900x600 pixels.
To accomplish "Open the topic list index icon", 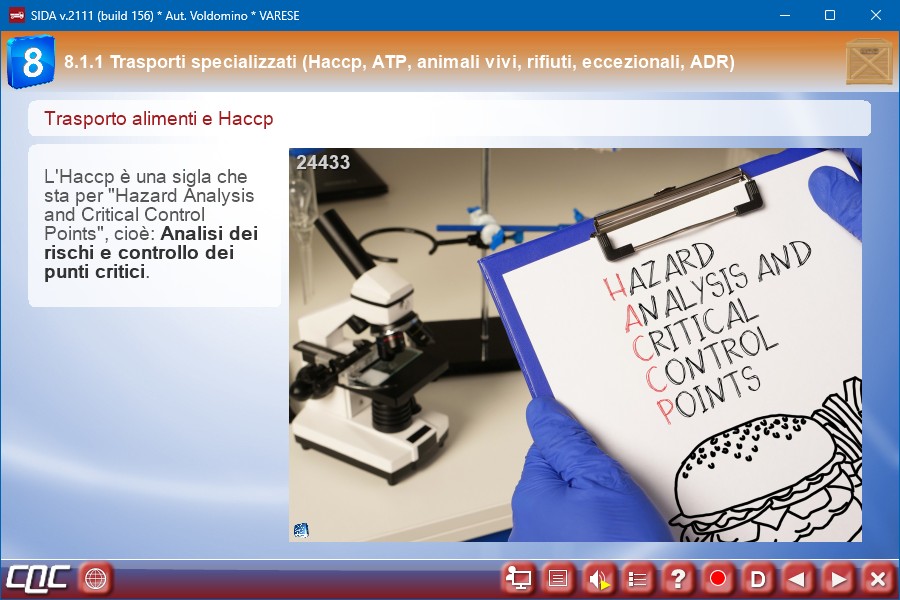I will coord(638,578).
